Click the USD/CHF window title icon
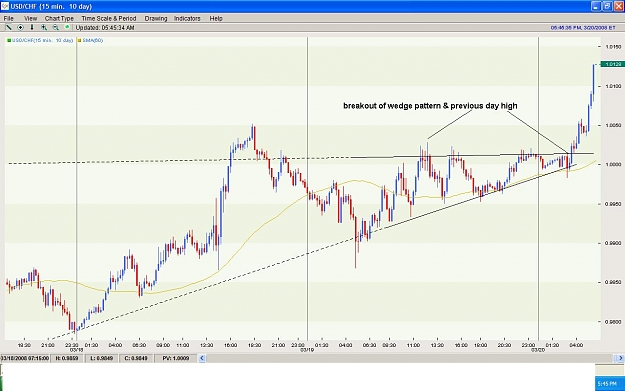The width and height of the screenshot is (625, 391). tap(5, 6)
